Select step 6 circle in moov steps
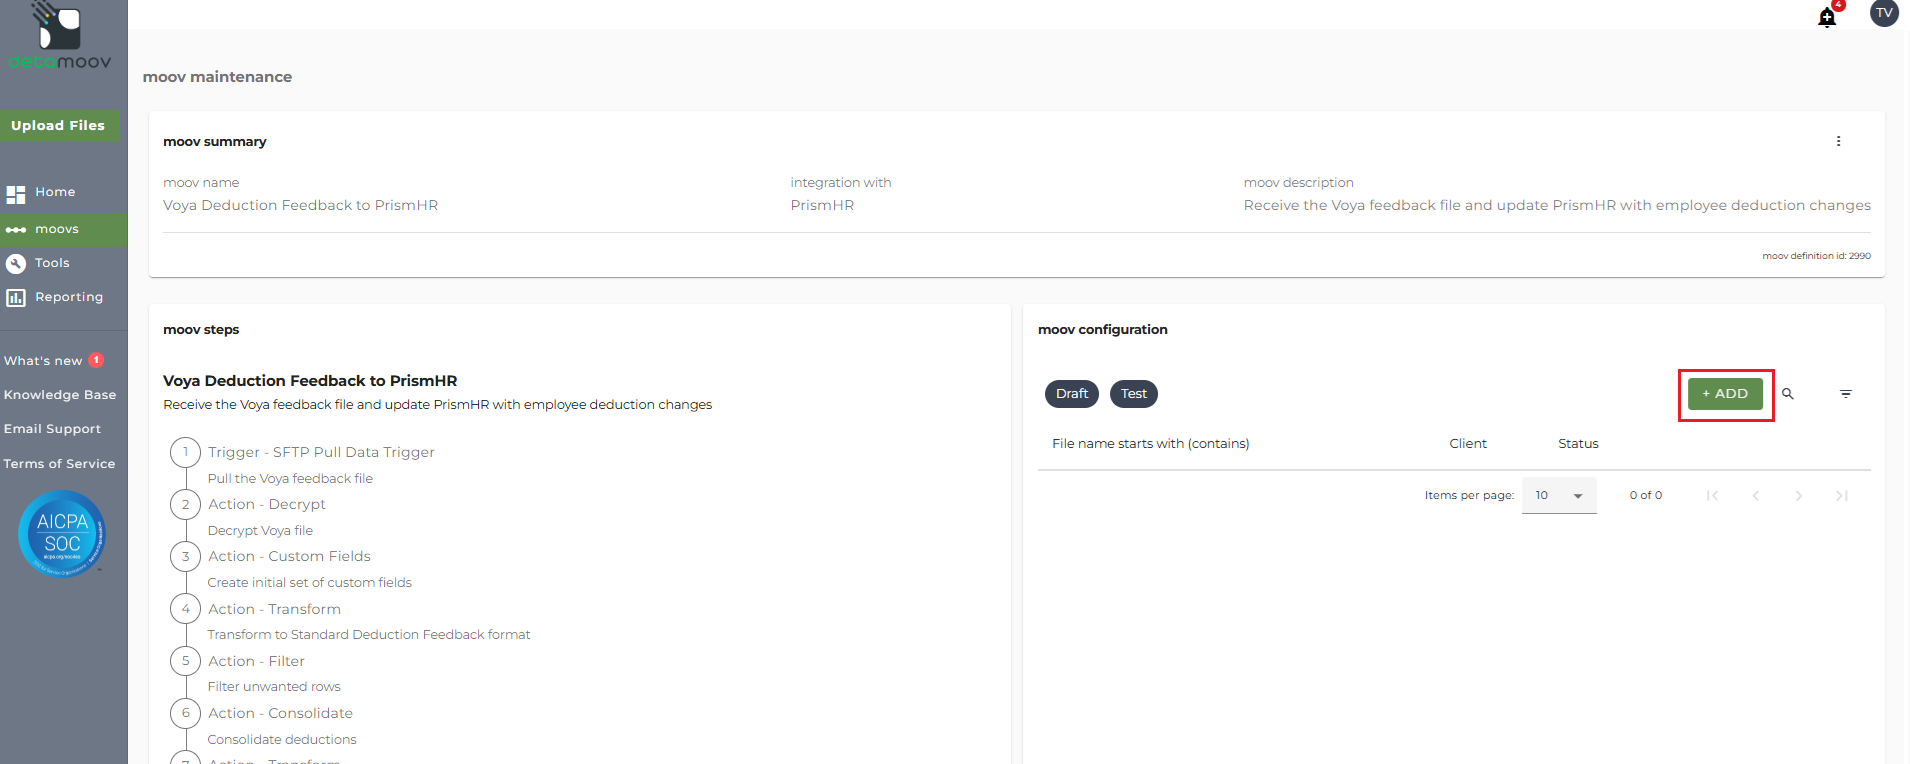Image resolution: width=1910 pixels, height=764 pixels. coord(185,712)
